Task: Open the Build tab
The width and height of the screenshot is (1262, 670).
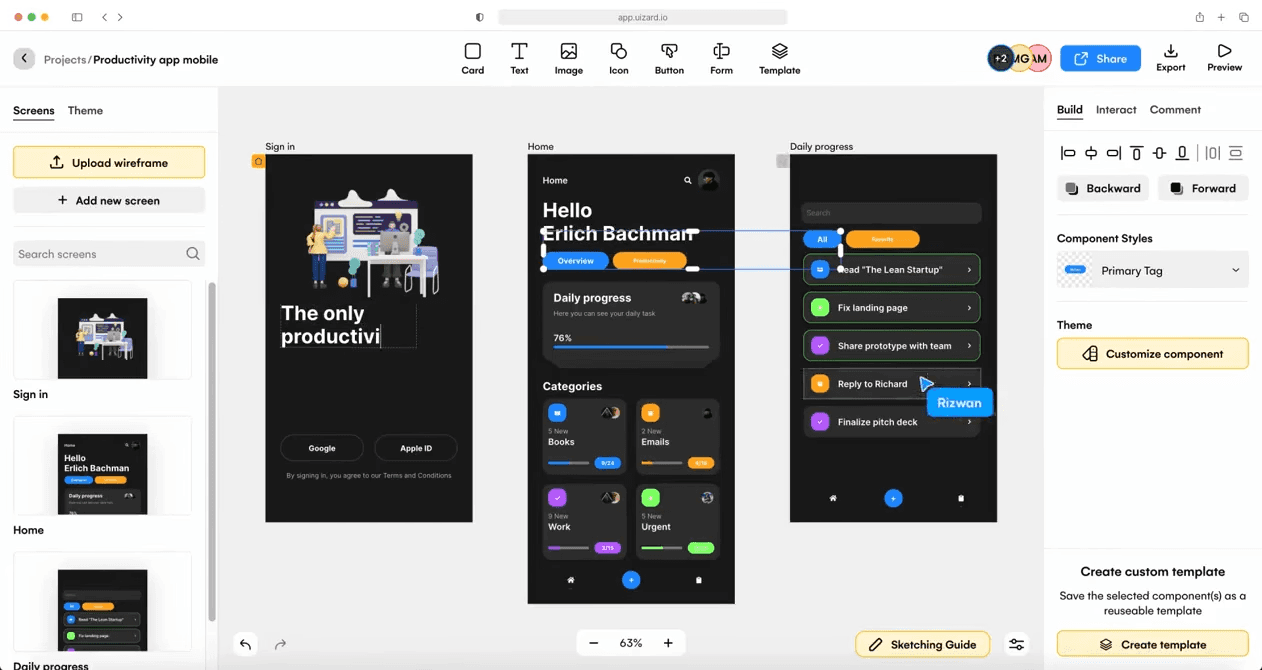Action: pyautogui.click(x=1069, y=109)
